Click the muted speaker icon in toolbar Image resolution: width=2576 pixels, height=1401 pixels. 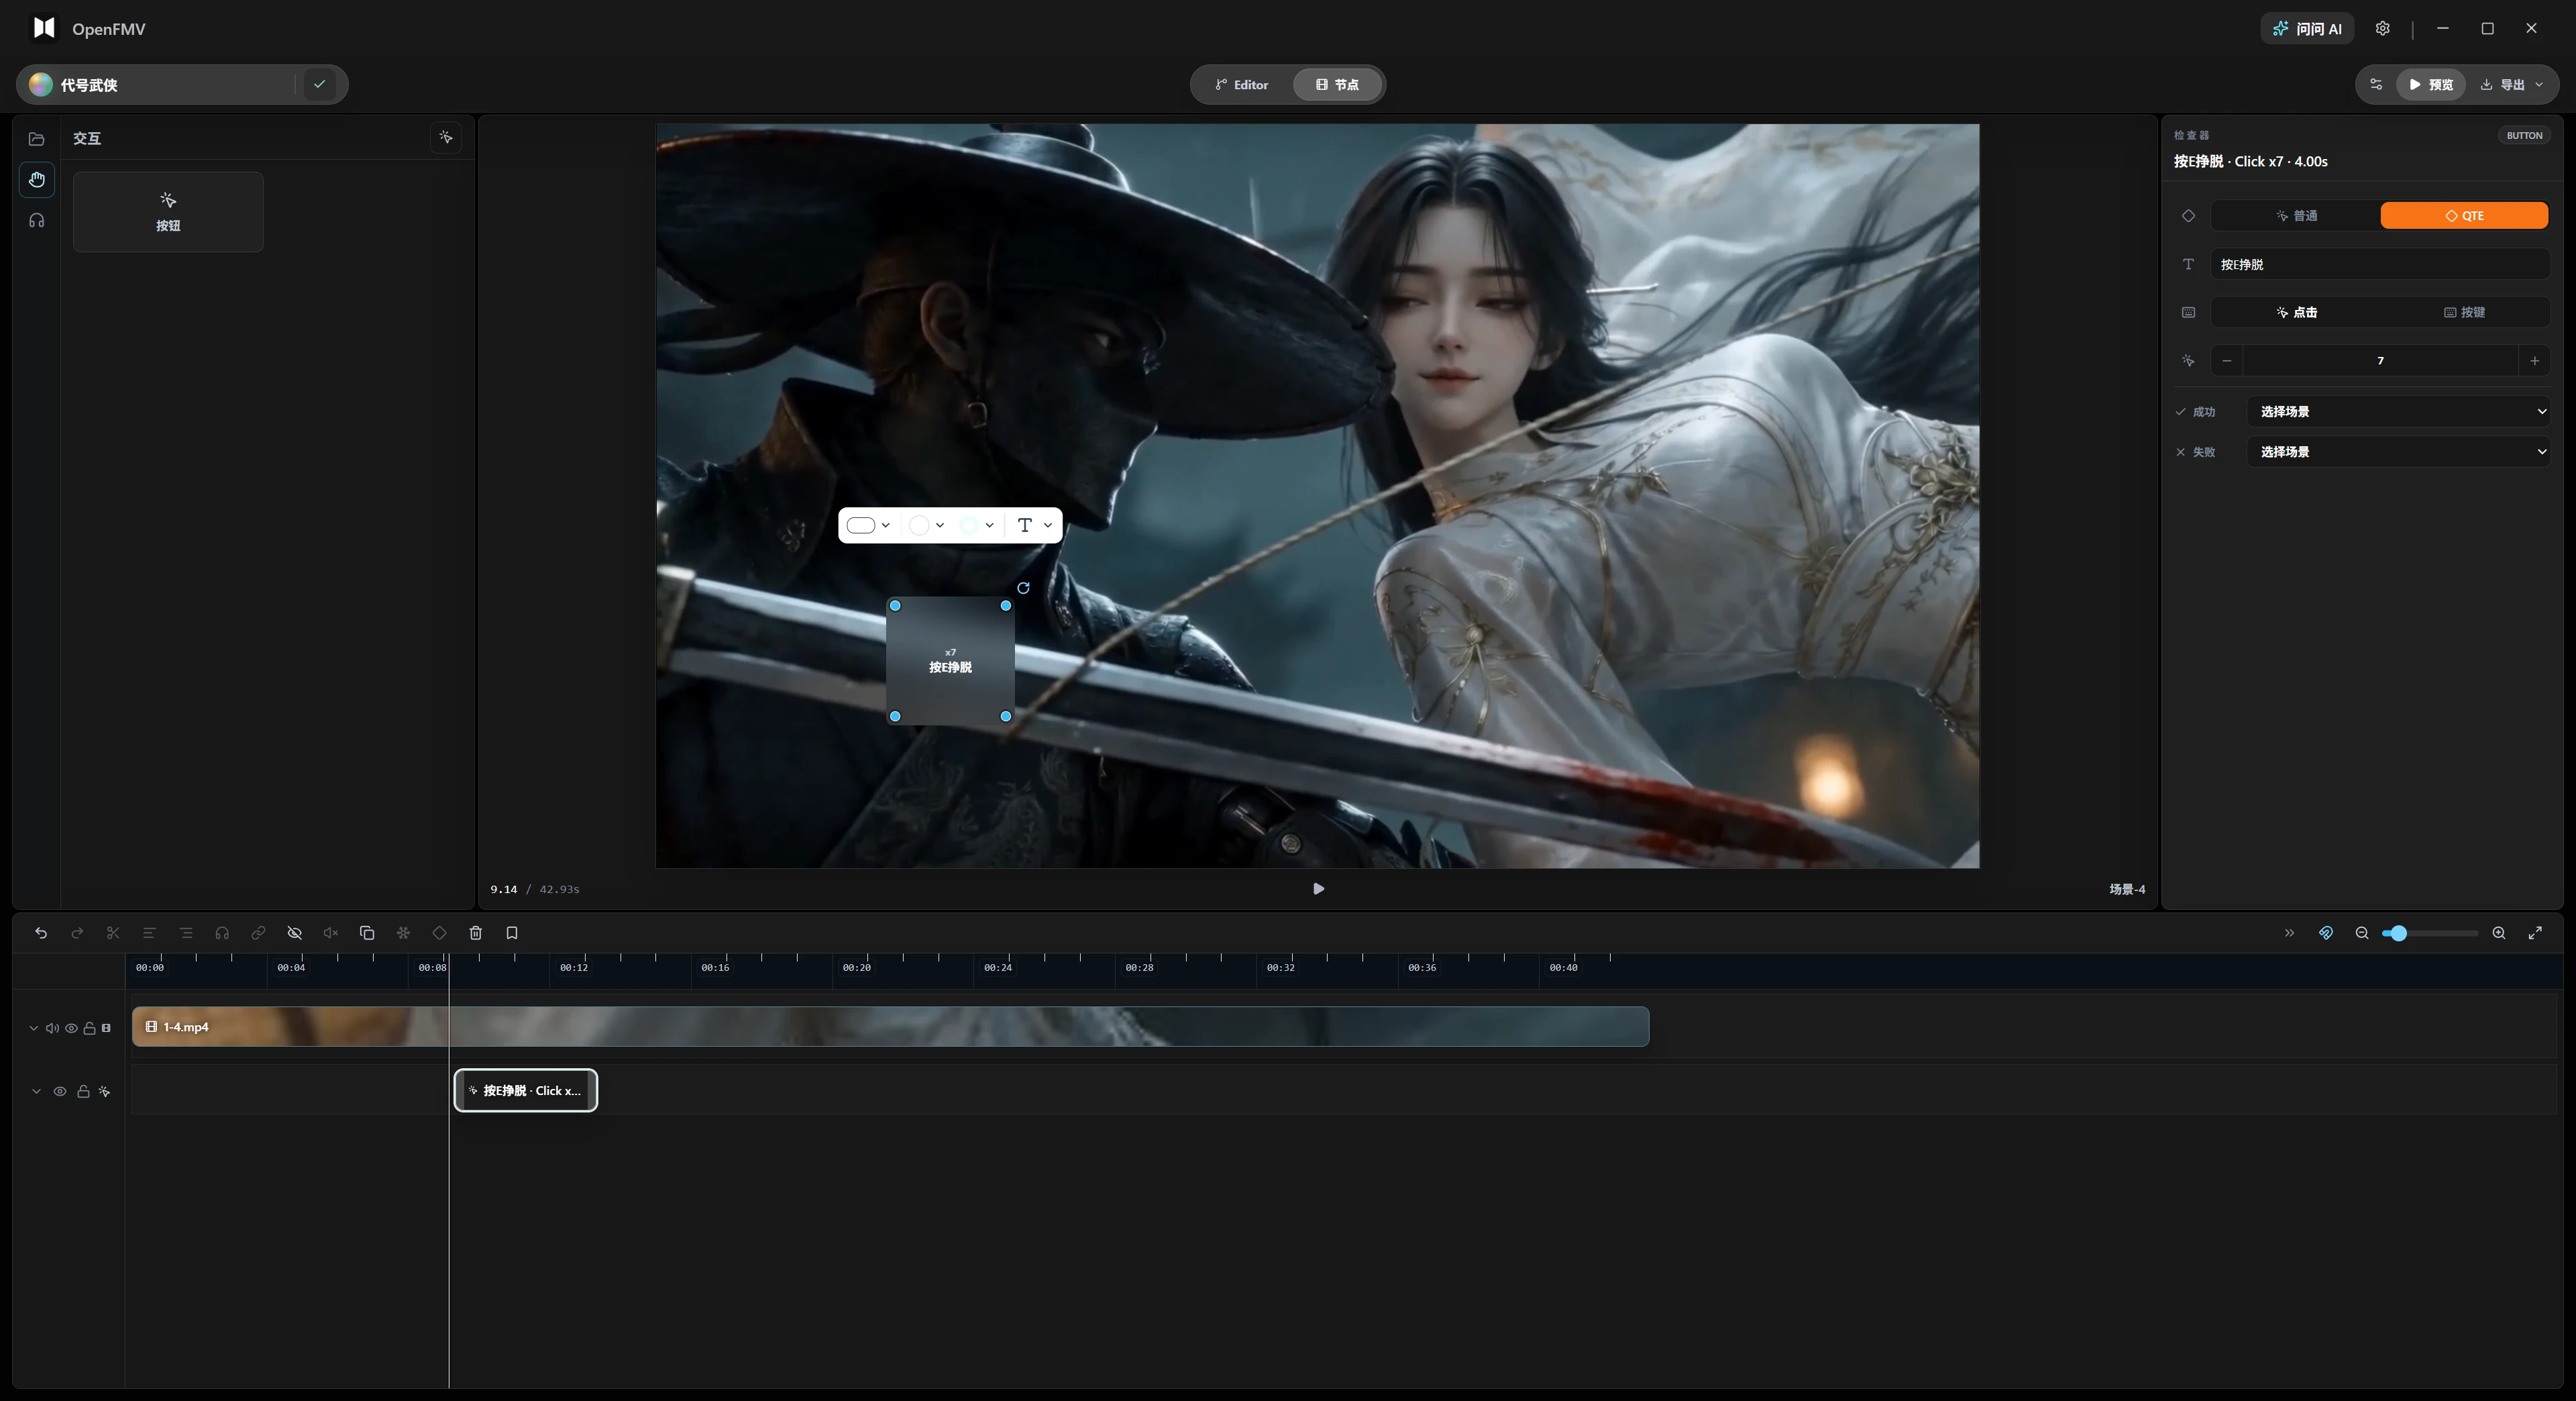point(331,933)
